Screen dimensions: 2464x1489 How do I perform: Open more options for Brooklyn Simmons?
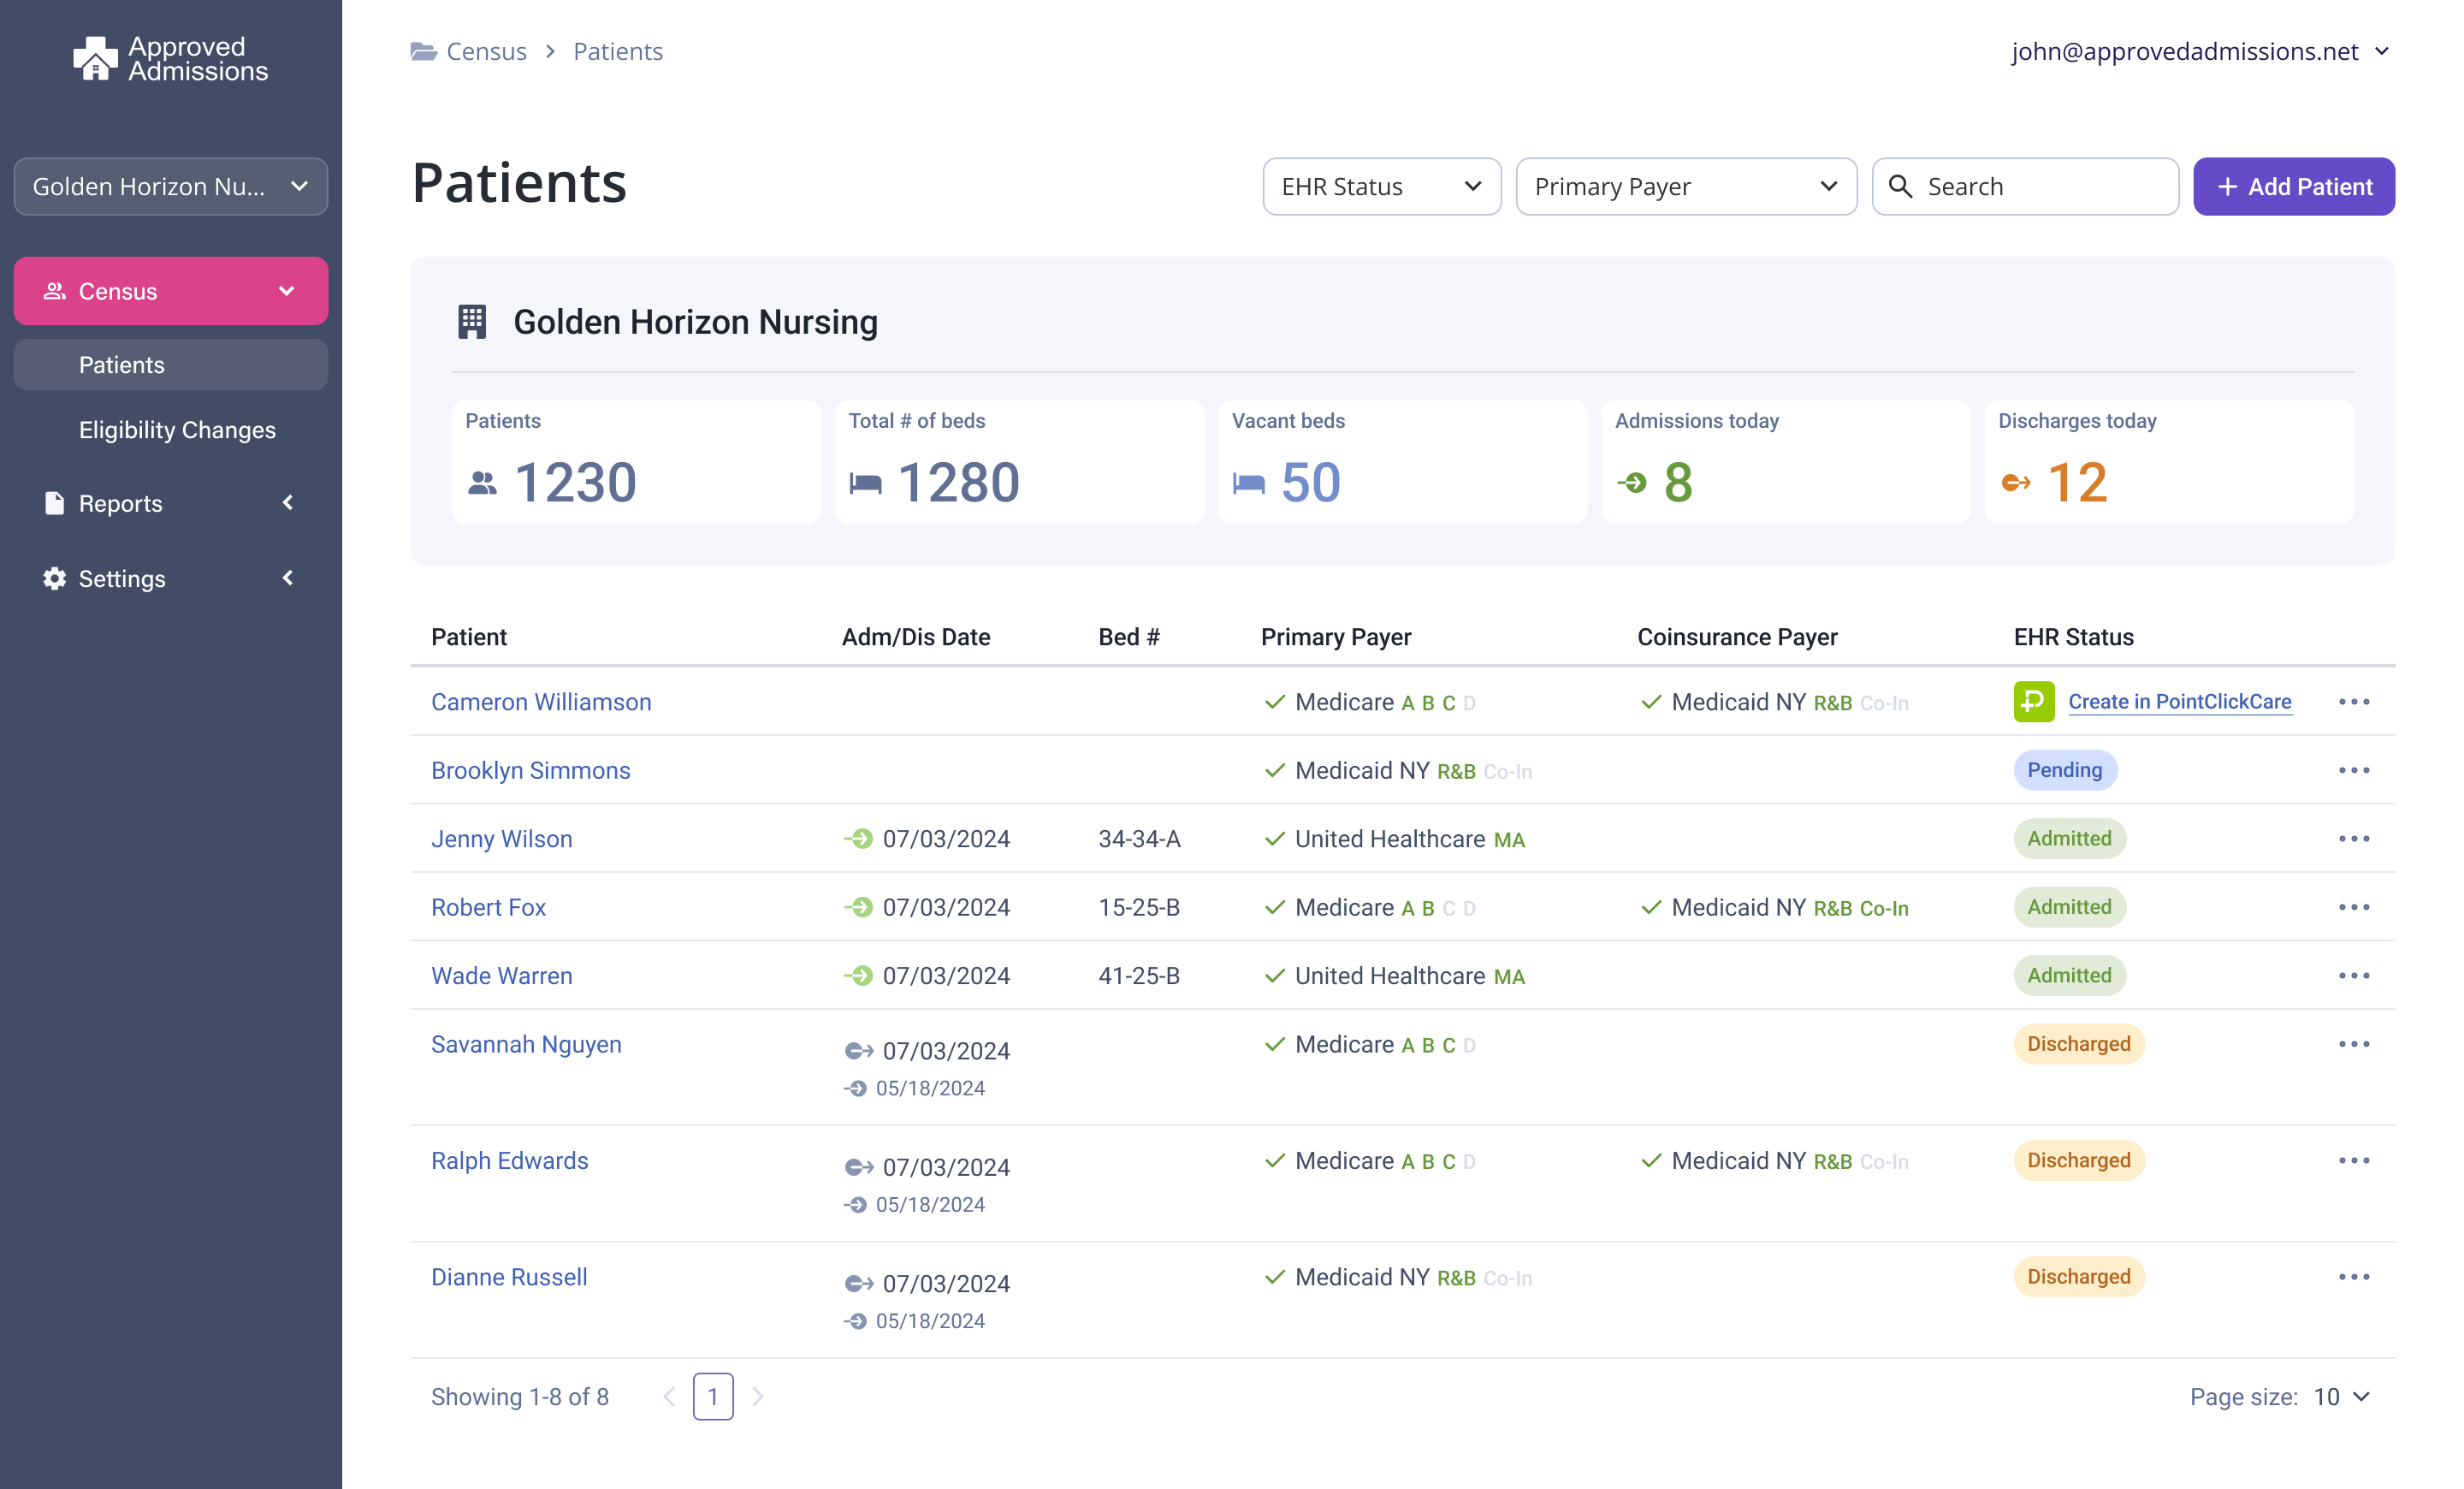[x=2353, y=770]
